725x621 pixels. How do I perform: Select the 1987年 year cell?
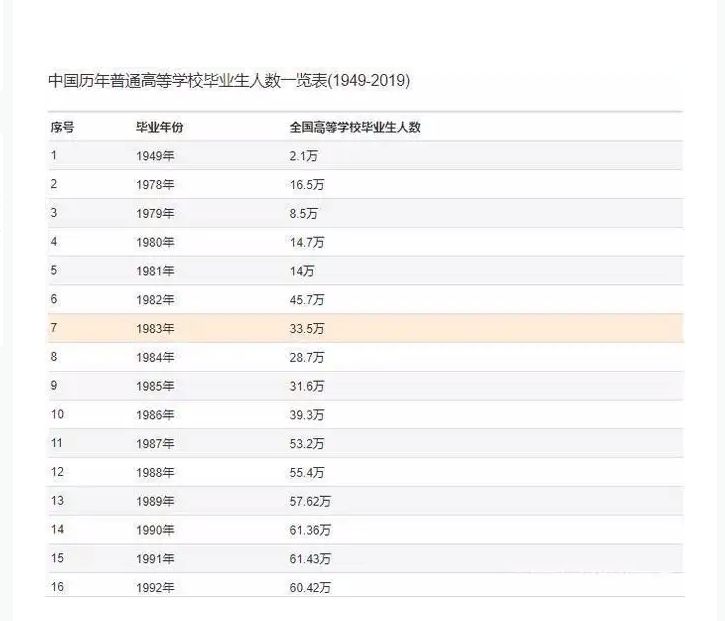155,443
